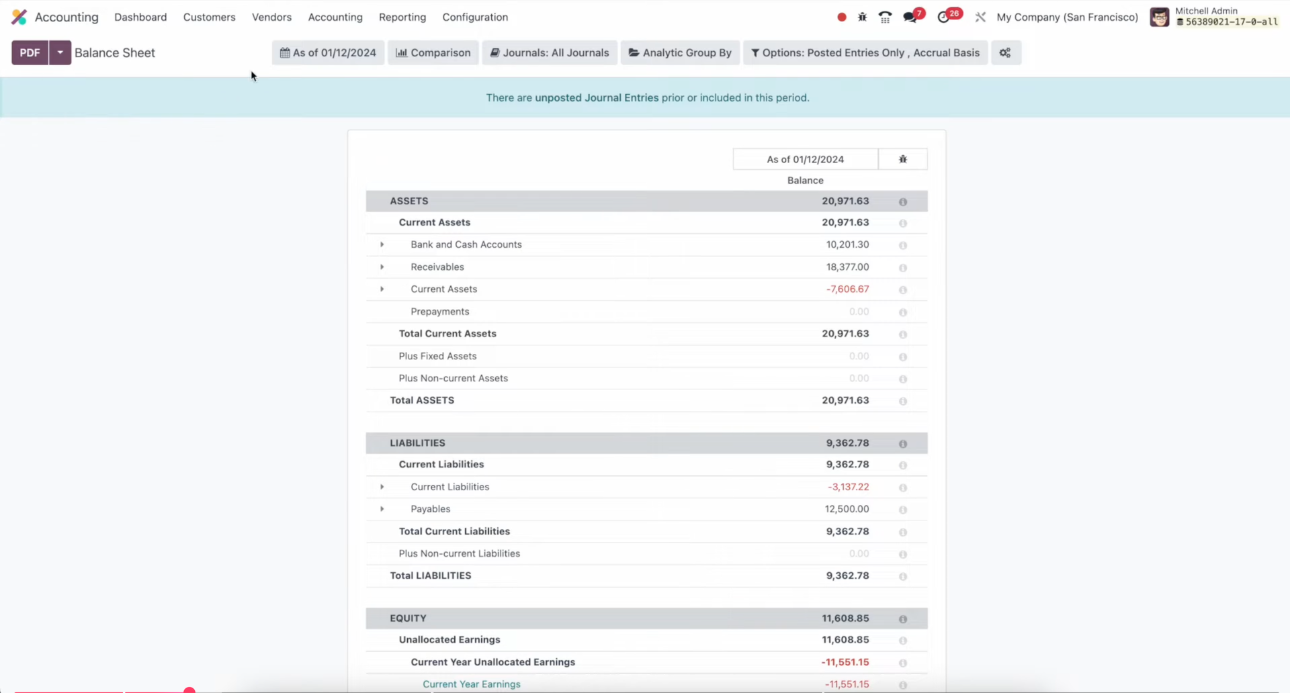1290x693 pixels.
Task: Open the Journals: All Journals filter
Action: pos(550,53)
